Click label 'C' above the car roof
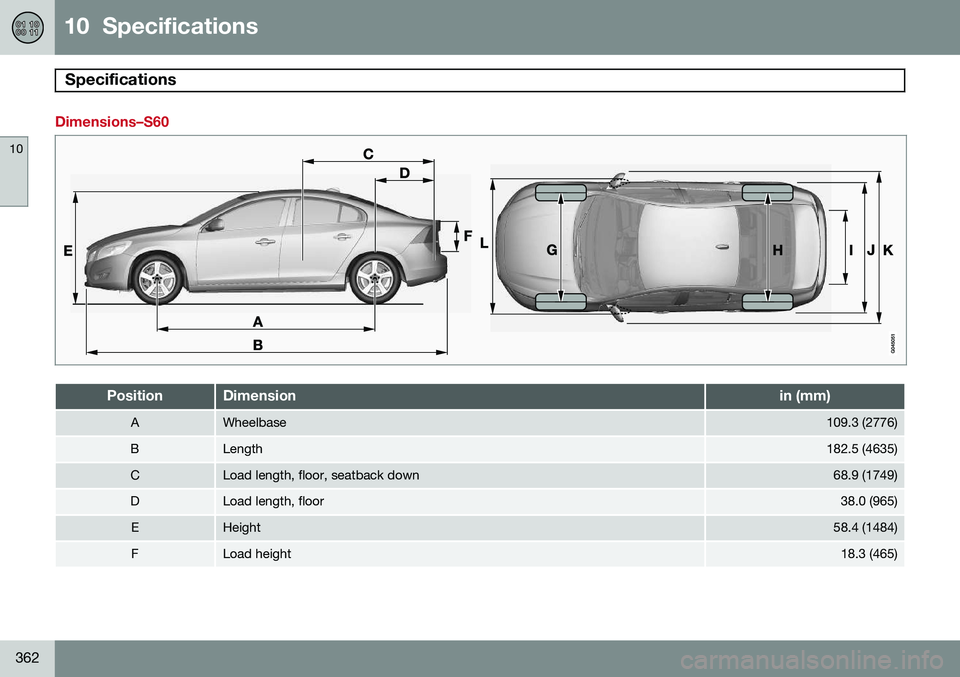Image resolution: width=960 pixels, height=677 pixels. coord(368,154)
